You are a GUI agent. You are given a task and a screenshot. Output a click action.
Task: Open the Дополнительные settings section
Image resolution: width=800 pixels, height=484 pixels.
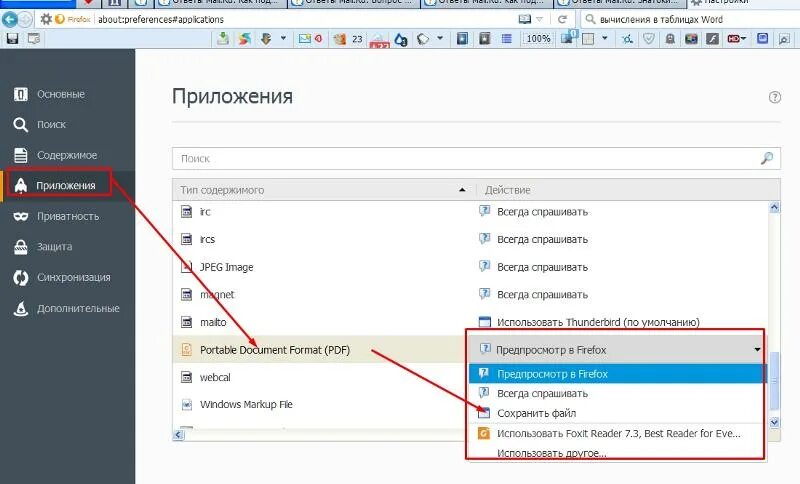(66, 308)
